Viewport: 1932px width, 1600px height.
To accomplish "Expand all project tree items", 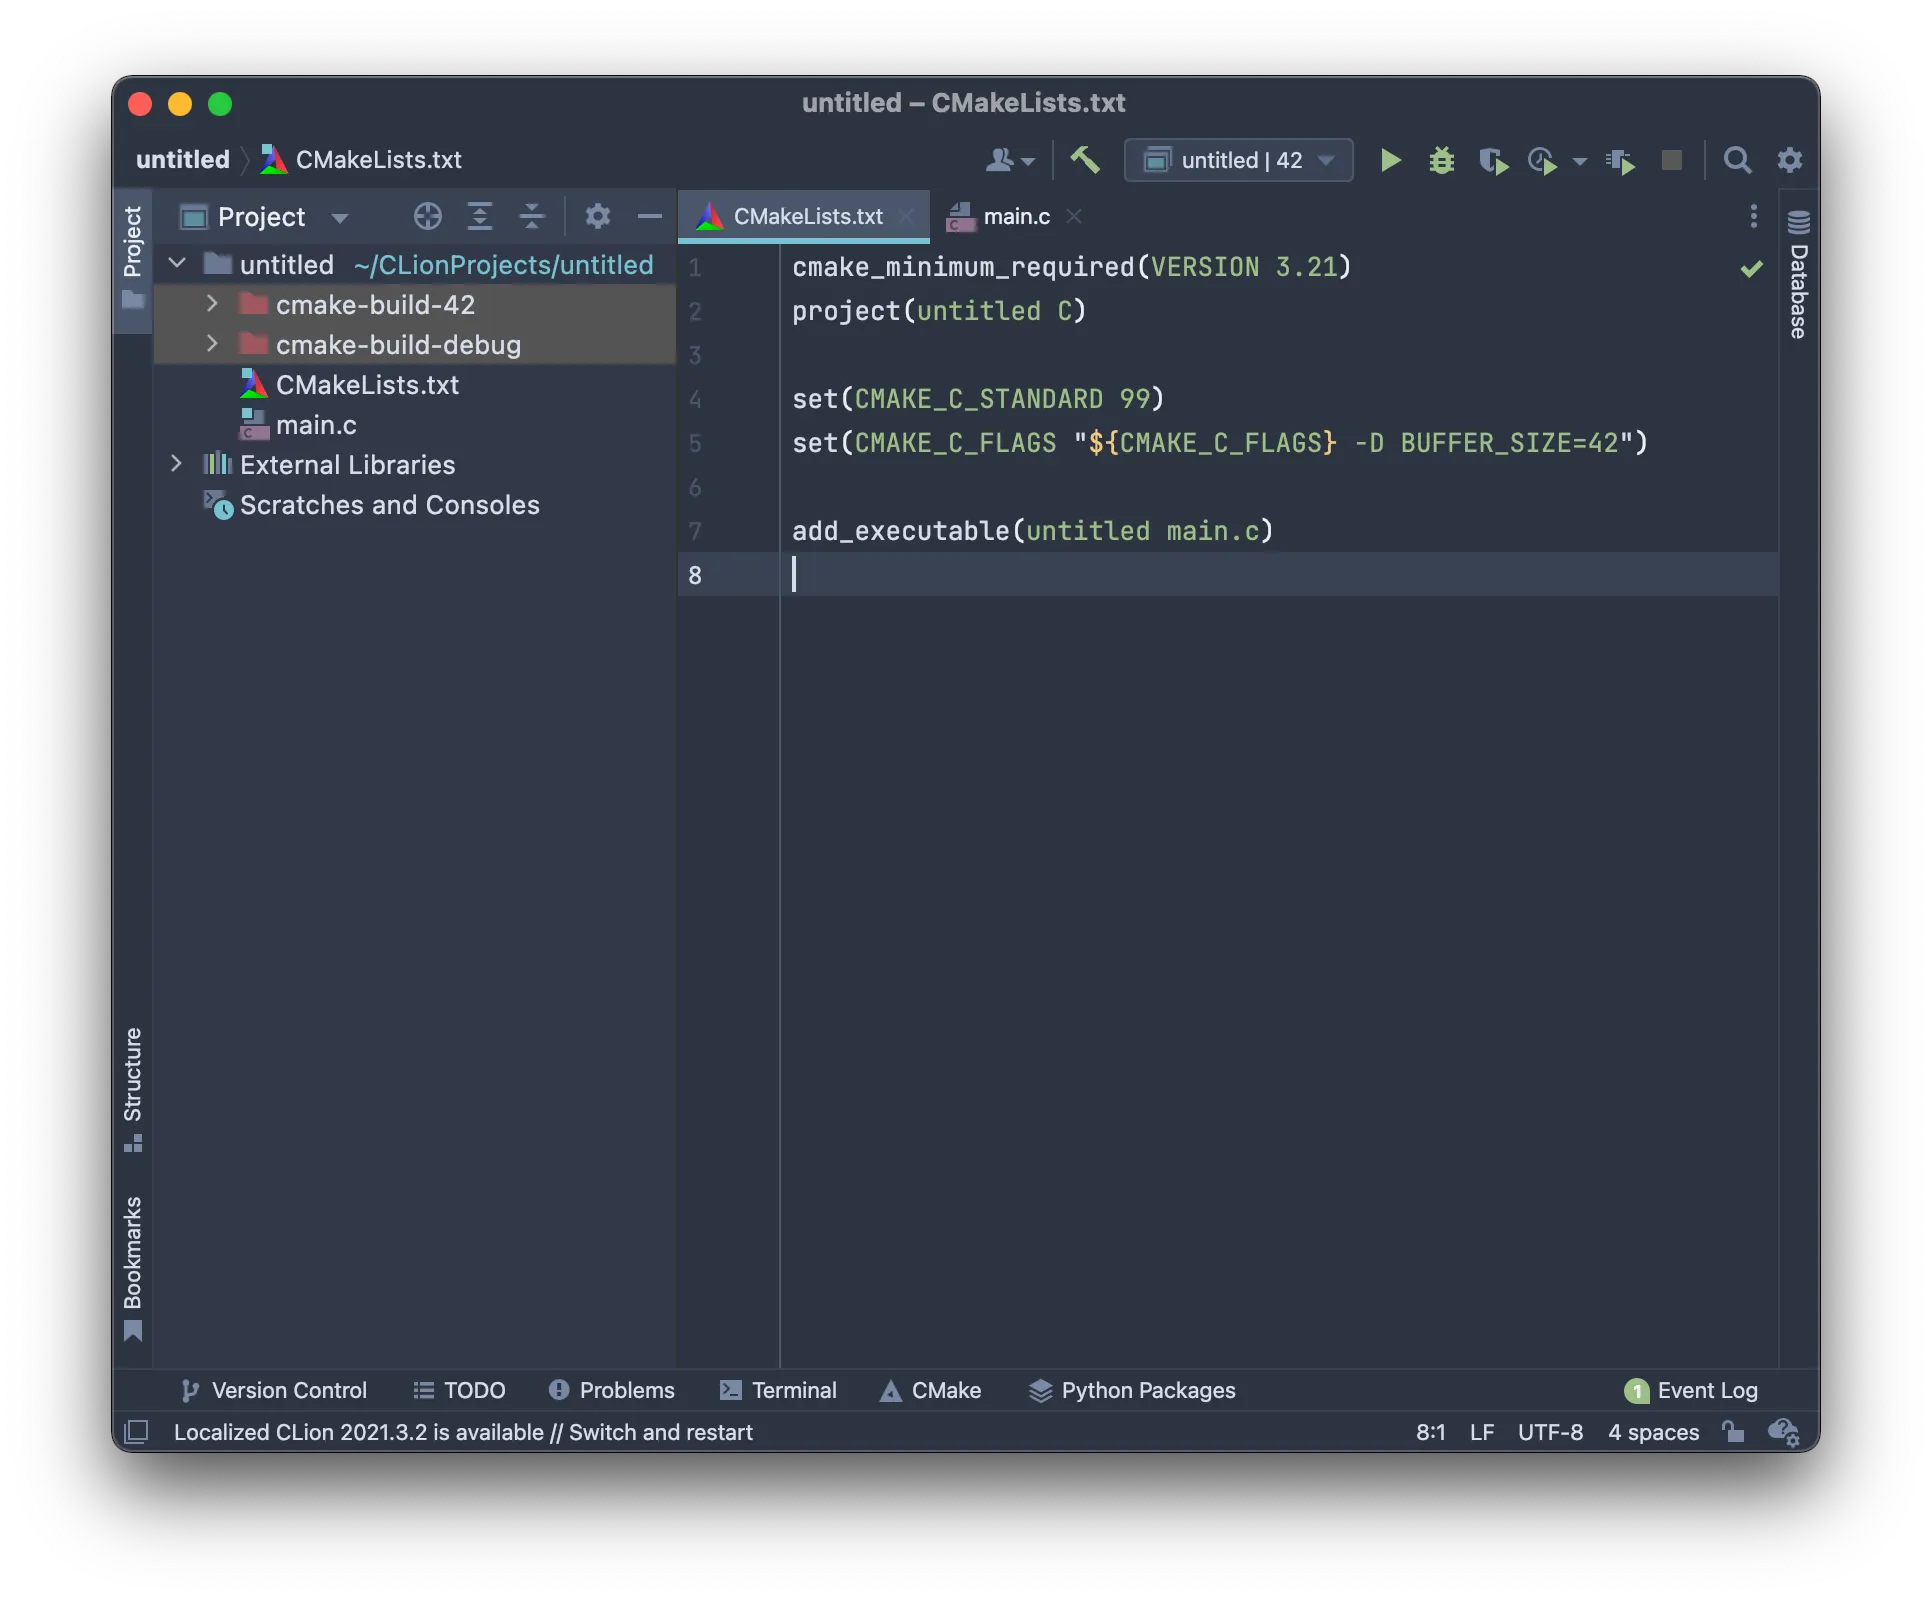I will pos(480,216).
